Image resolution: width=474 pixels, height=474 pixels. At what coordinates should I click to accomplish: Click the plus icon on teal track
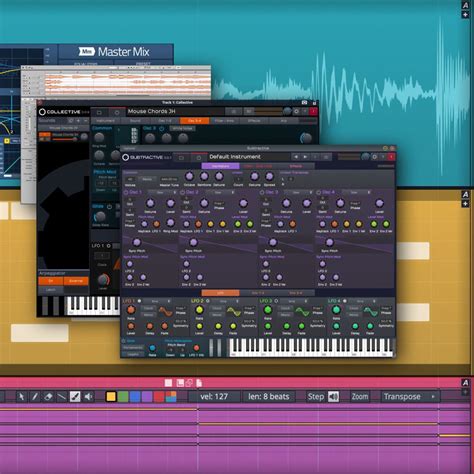click(x=465, y=15)
